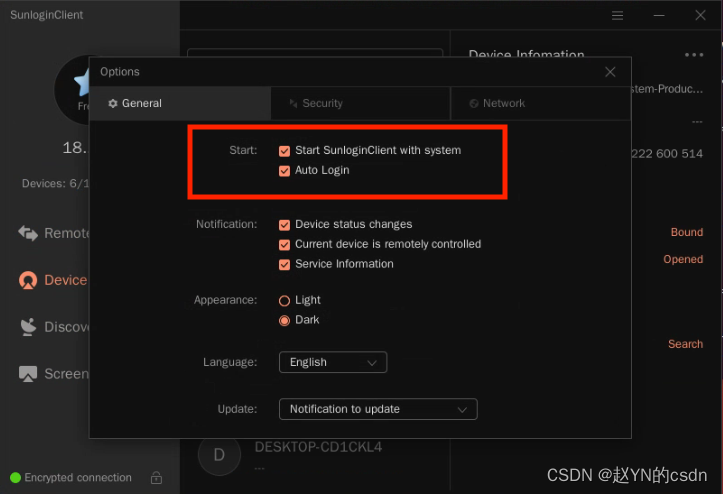Click the Screen projection icon in the sidebar
Viewport: 723px width, 494px height.
[28, 374]
